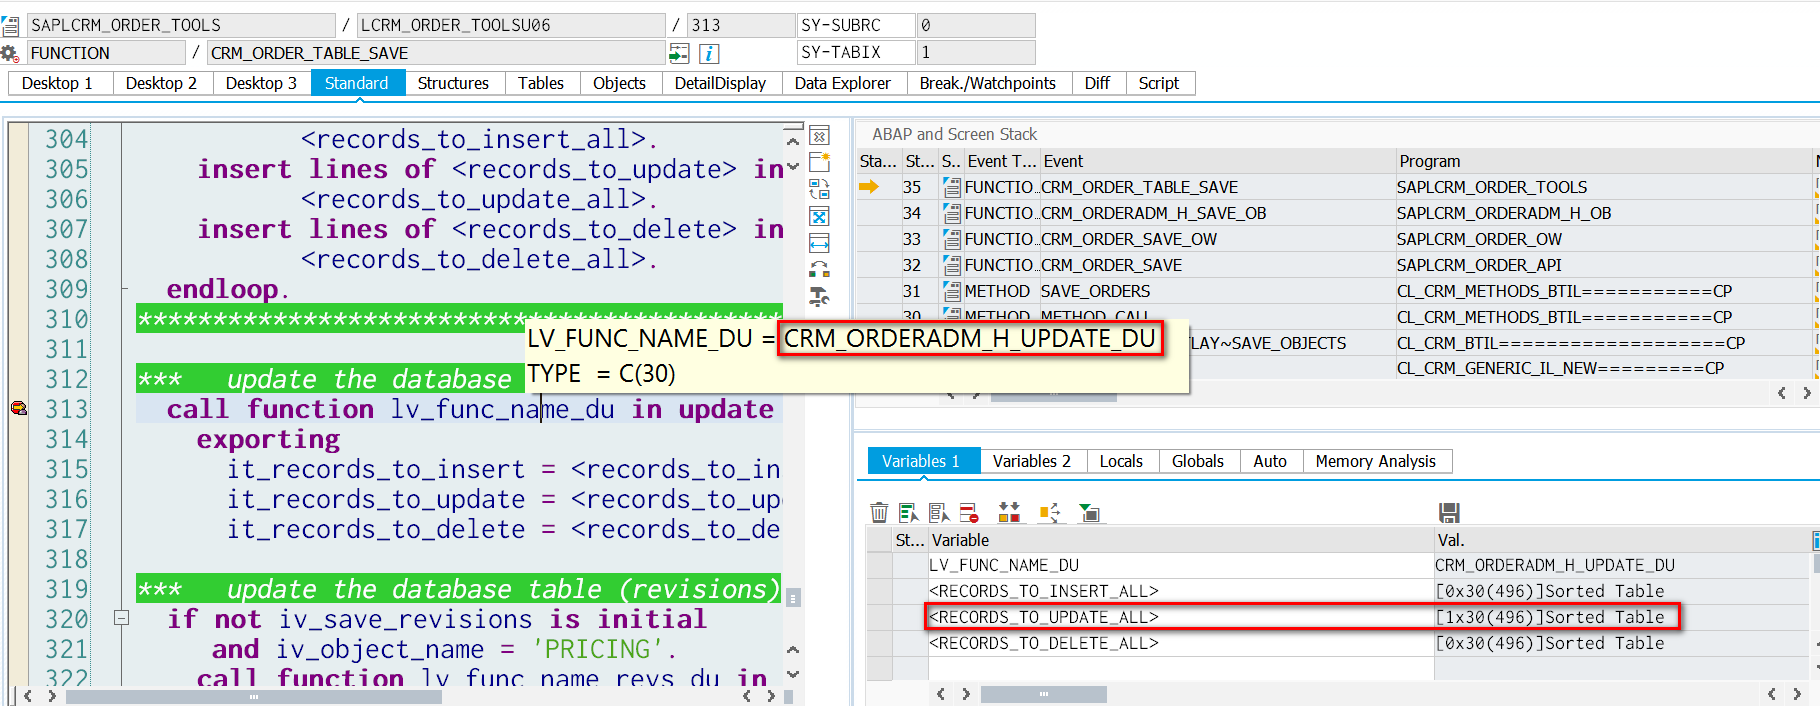Click the full screen arrows icon beside the editor
Screen dimensions: 1820x706
819,216
